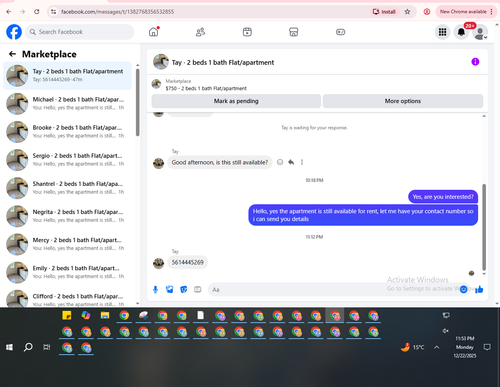
Task: Click Mark as pending button
Action: 236,101
